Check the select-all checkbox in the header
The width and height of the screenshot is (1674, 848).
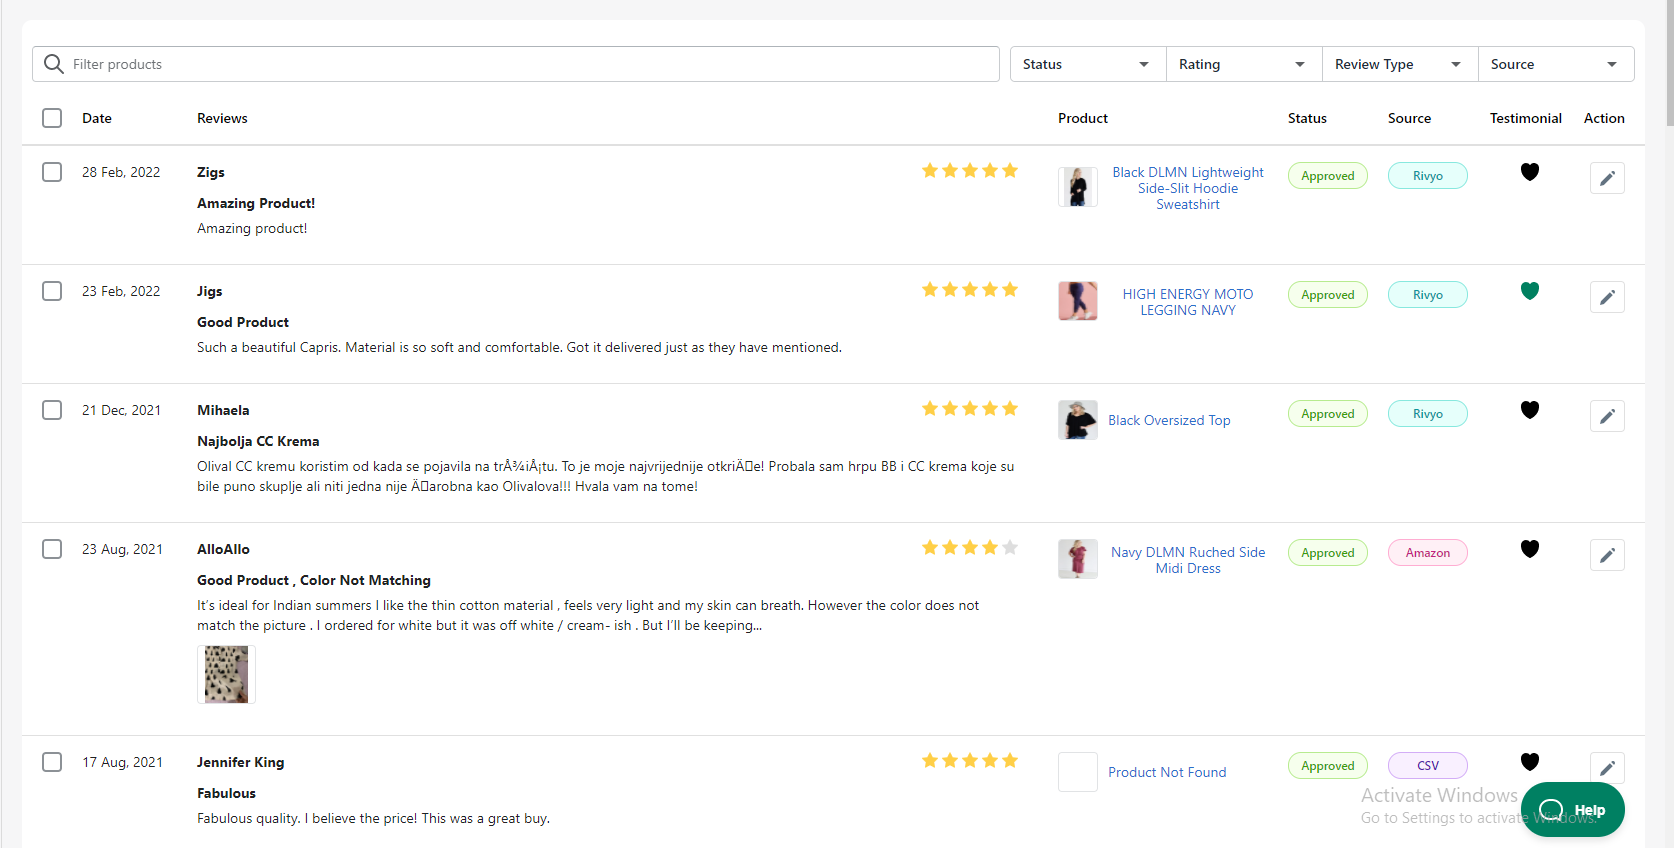[x=51, y=117]
